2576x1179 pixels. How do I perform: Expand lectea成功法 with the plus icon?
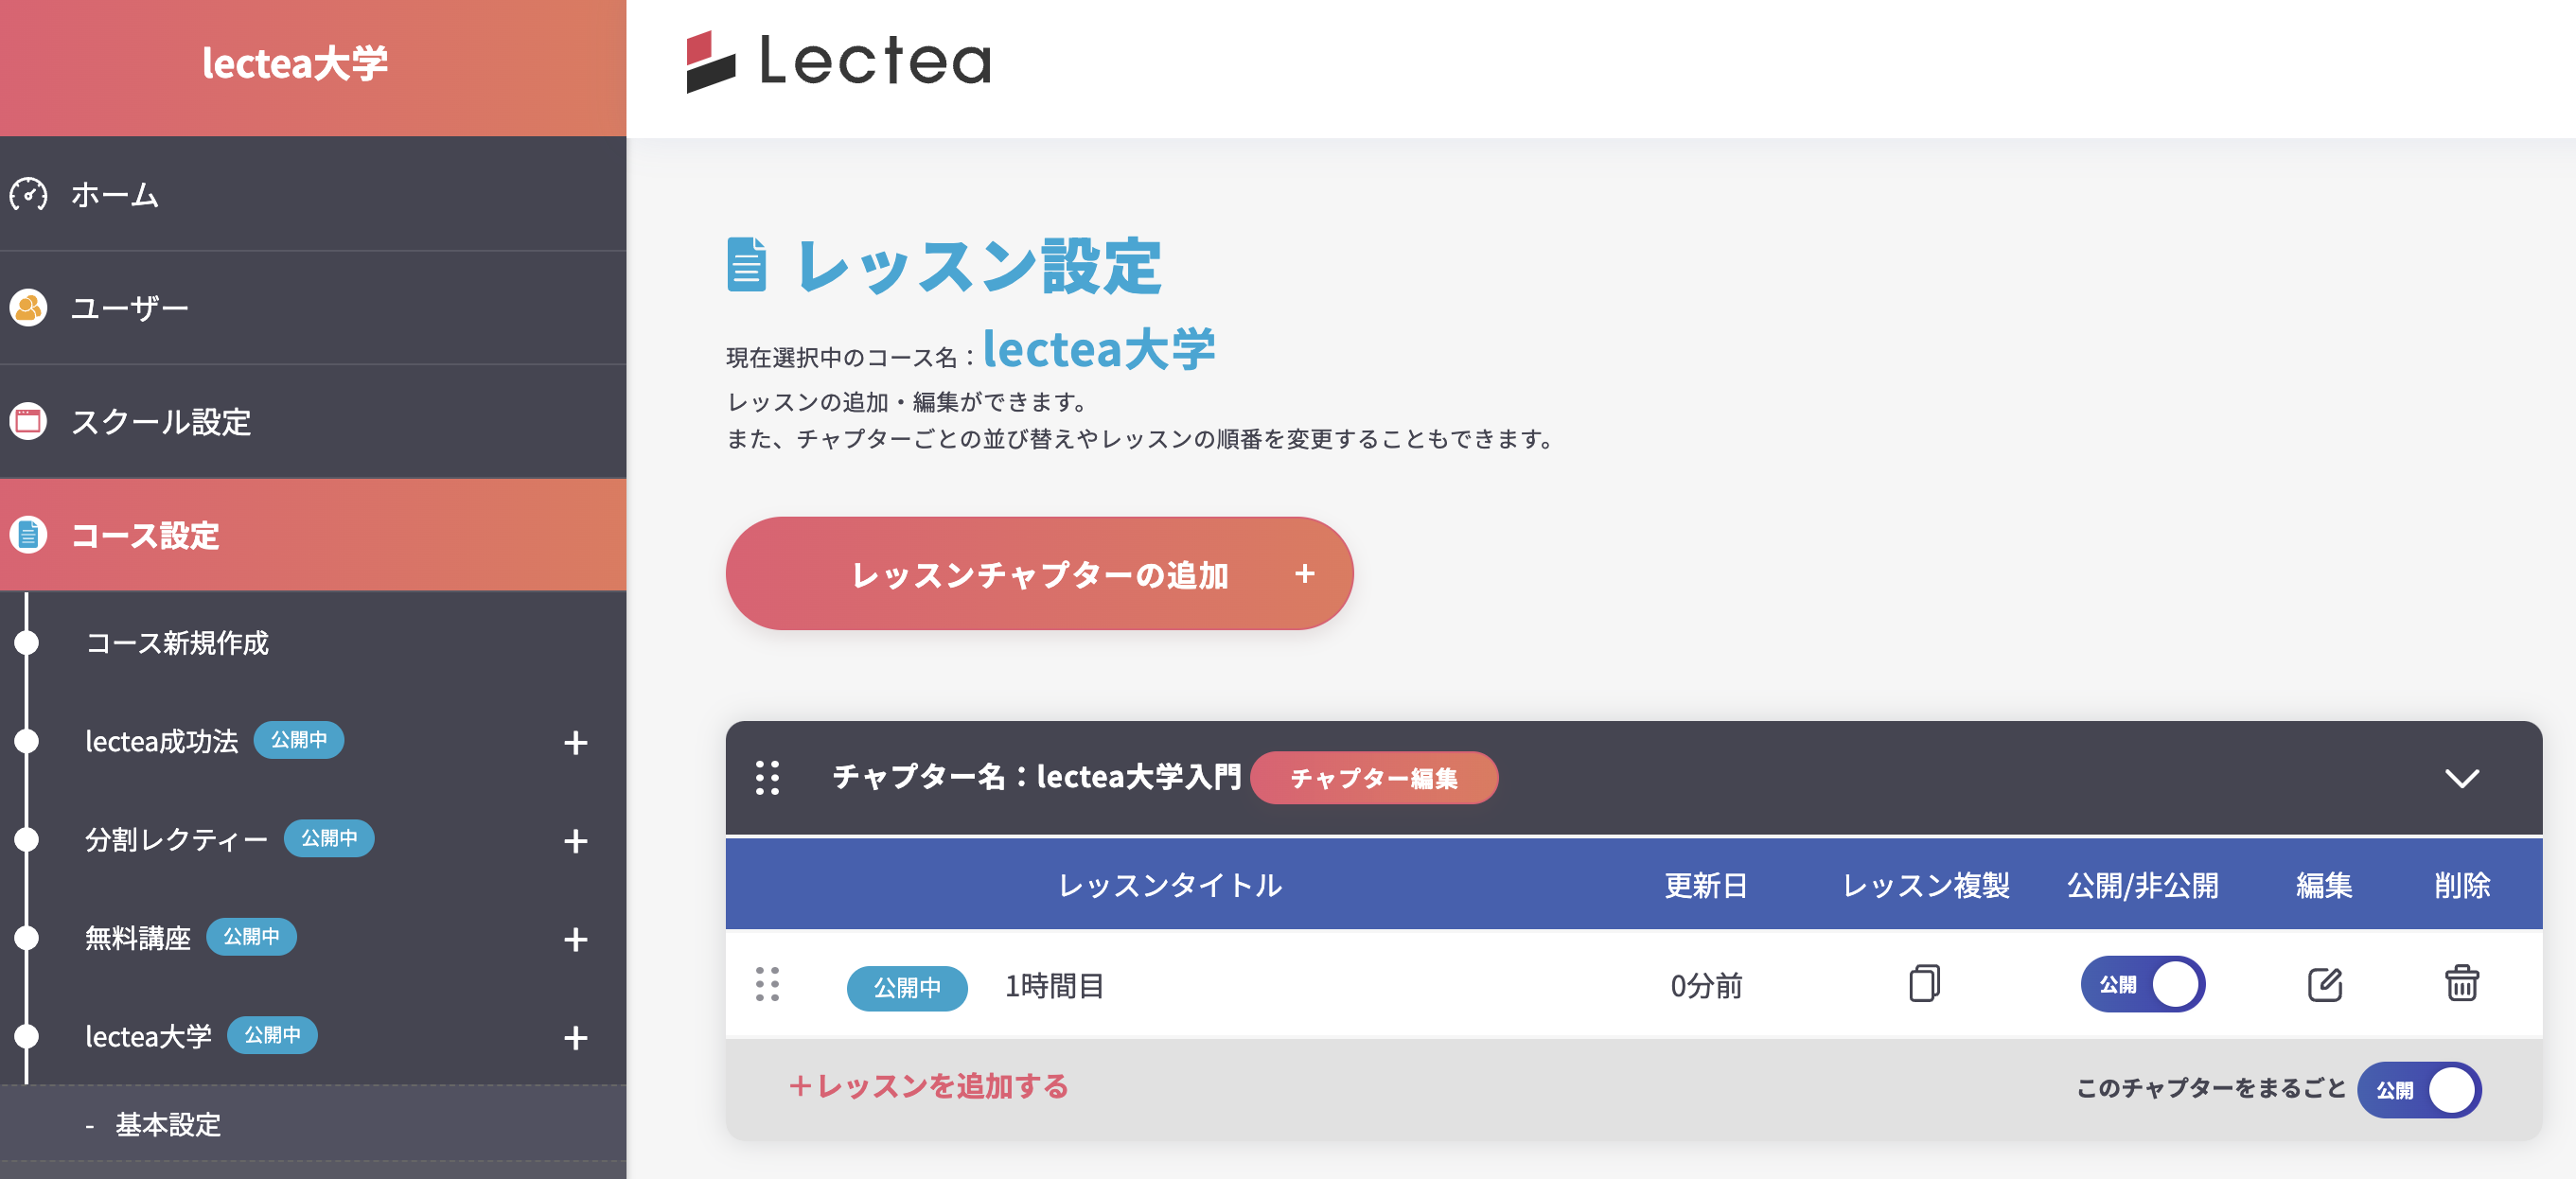coord(575,742)
